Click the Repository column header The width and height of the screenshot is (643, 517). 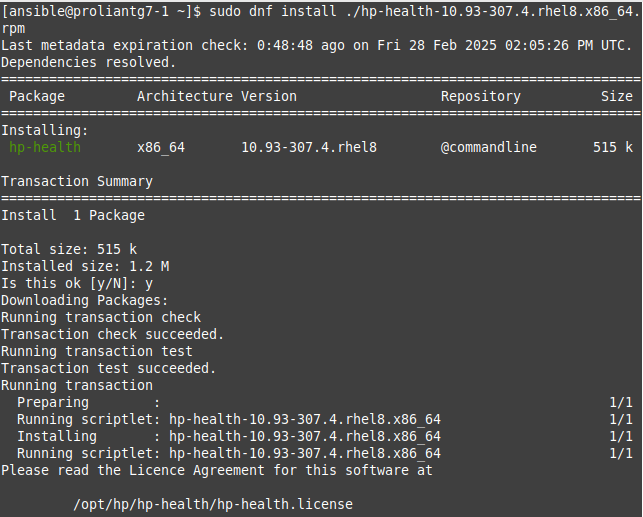(480, 96)
